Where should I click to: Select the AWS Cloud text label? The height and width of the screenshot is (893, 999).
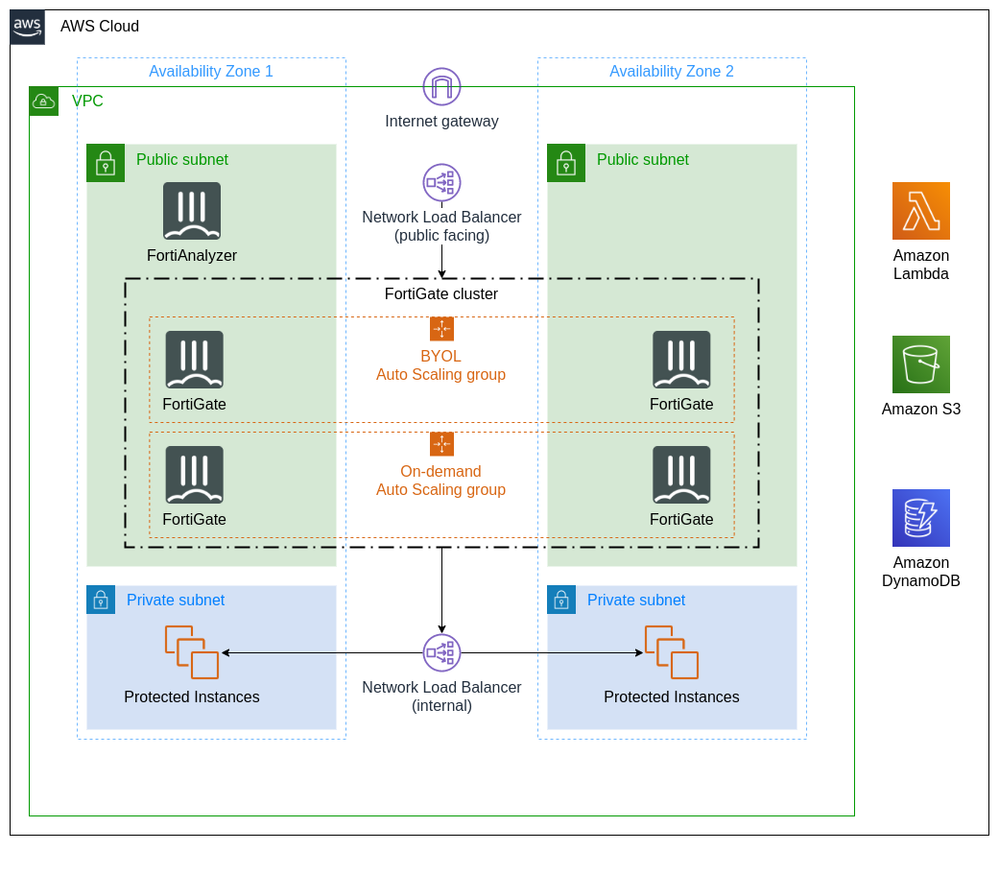(99, 26)
